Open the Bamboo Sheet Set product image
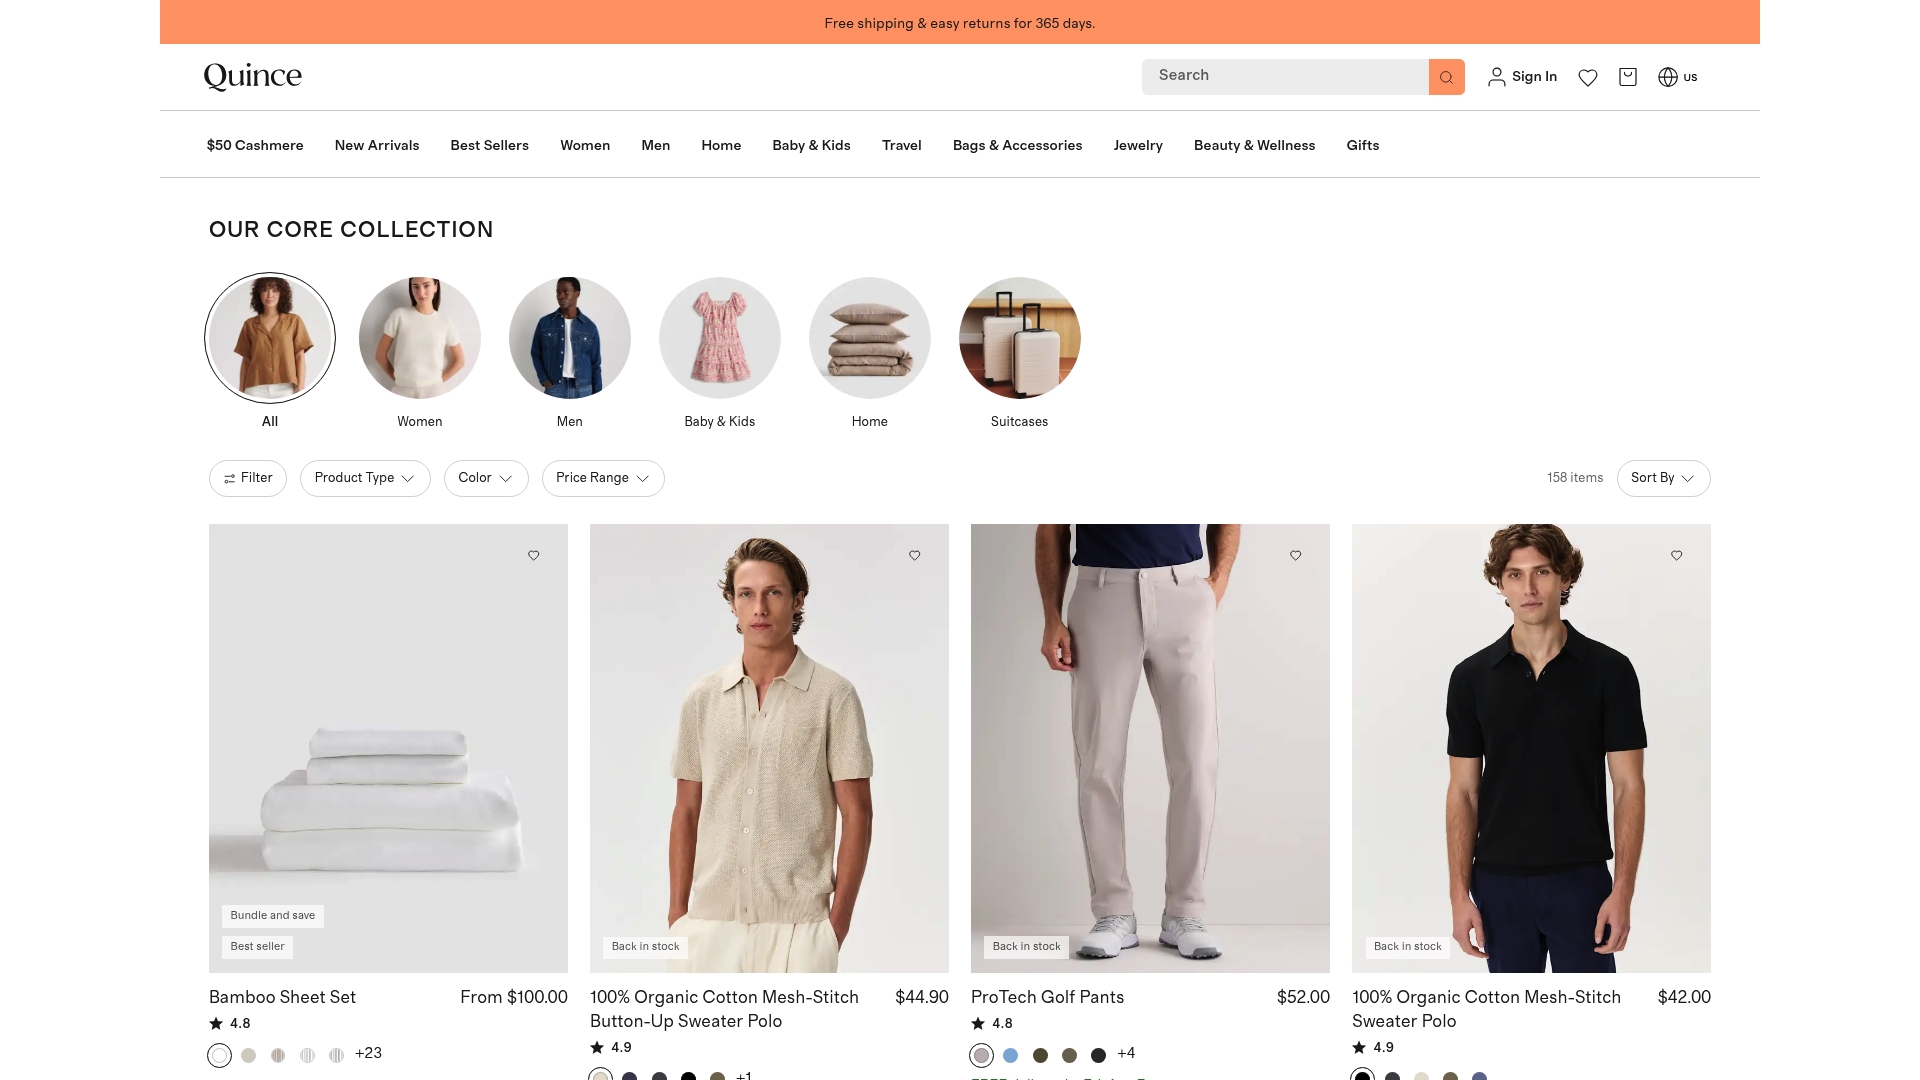1920x1080 pixels. [388, 748]
